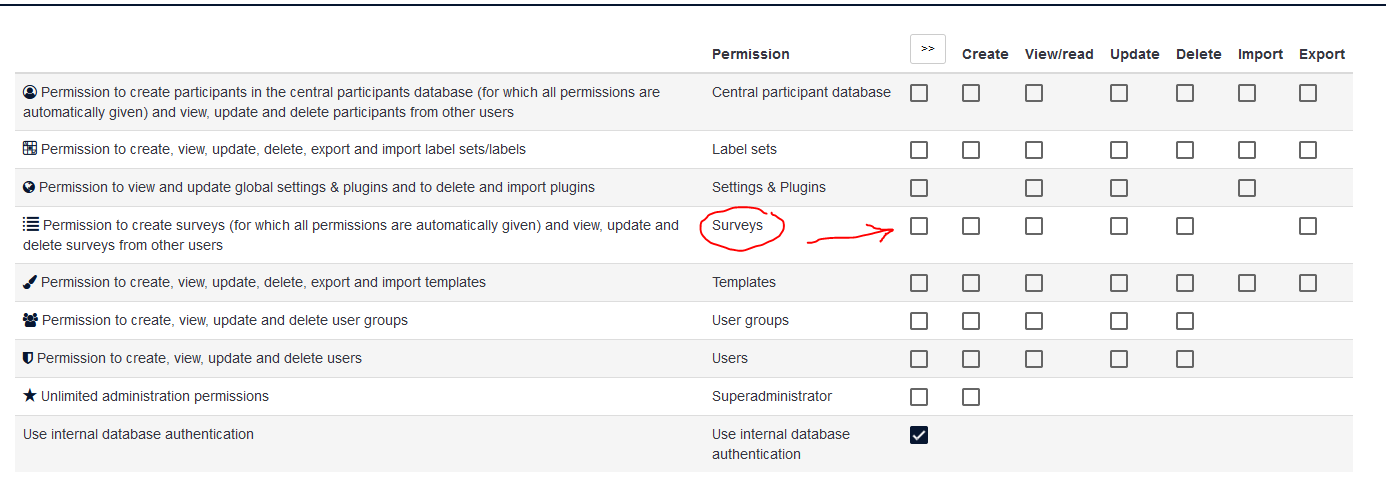Click the Surveys list icon

pyautogui.click(x=31, y=225)
